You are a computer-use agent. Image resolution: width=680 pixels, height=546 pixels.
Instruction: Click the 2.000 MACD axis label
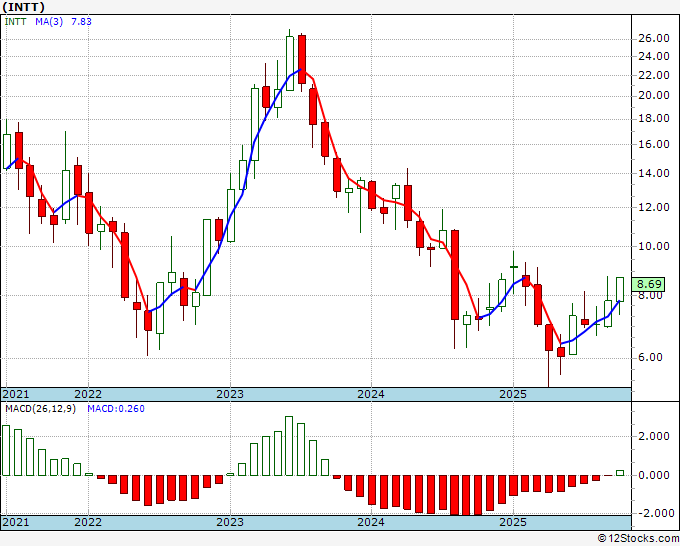click(x=654, y=436)
